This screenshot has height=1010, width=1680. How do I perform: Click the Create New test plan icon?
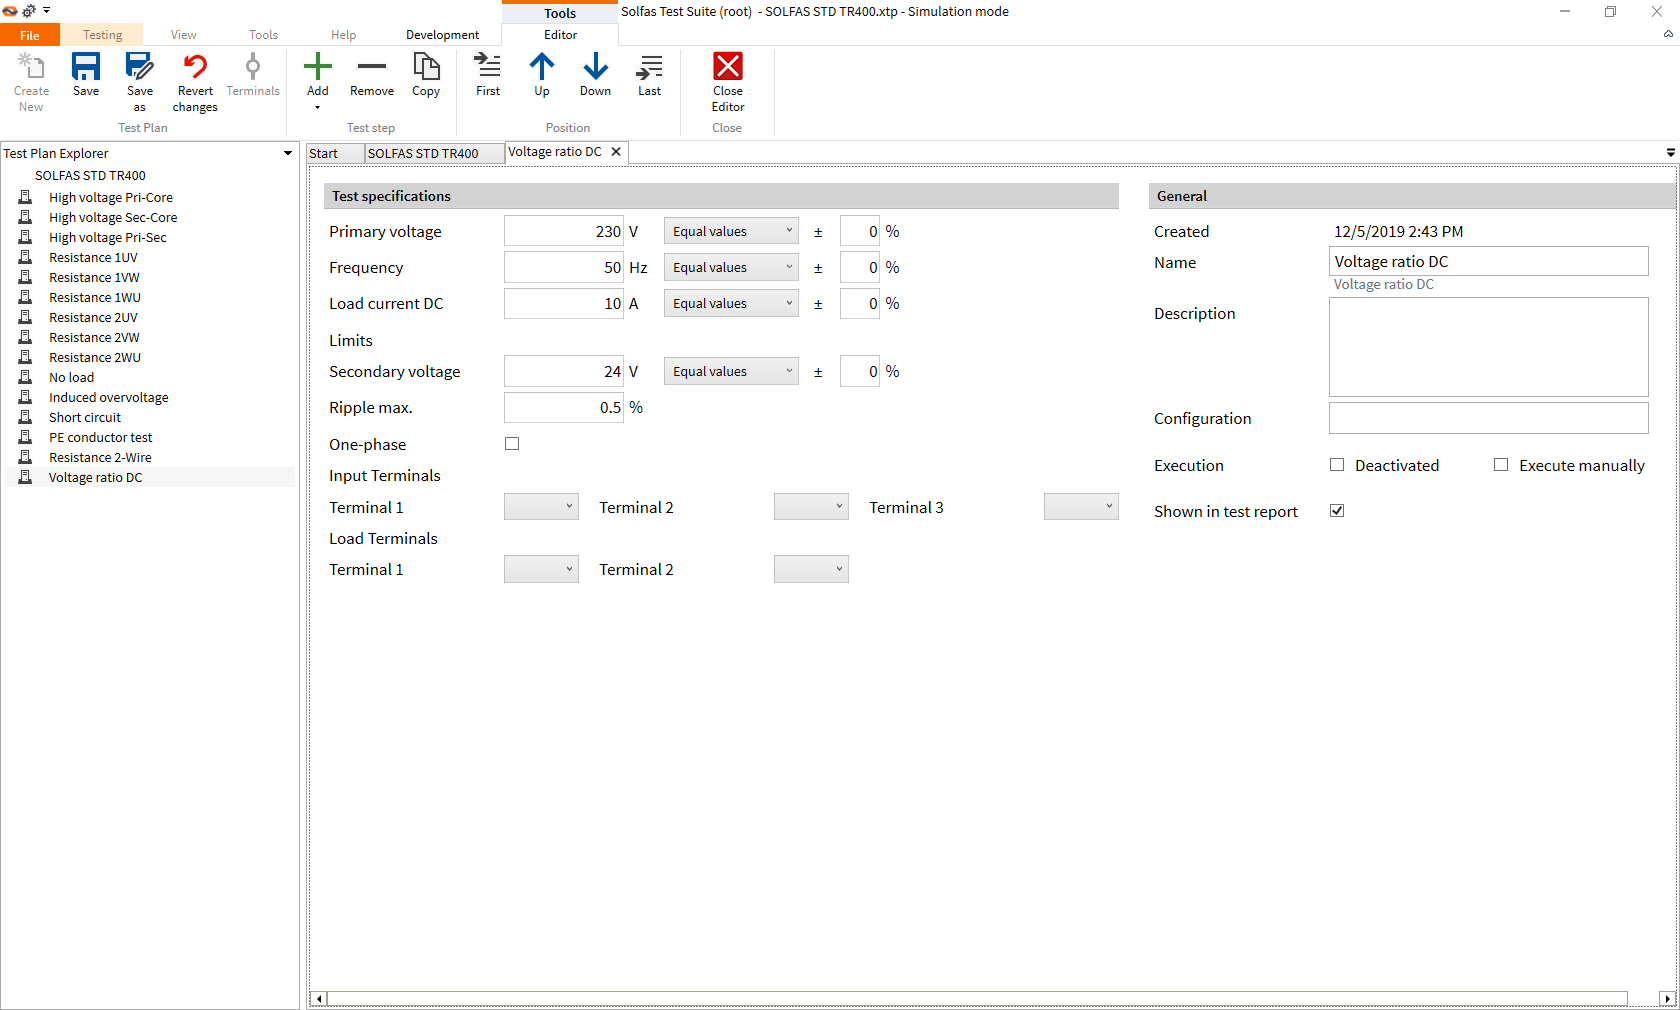coord(31,67)
